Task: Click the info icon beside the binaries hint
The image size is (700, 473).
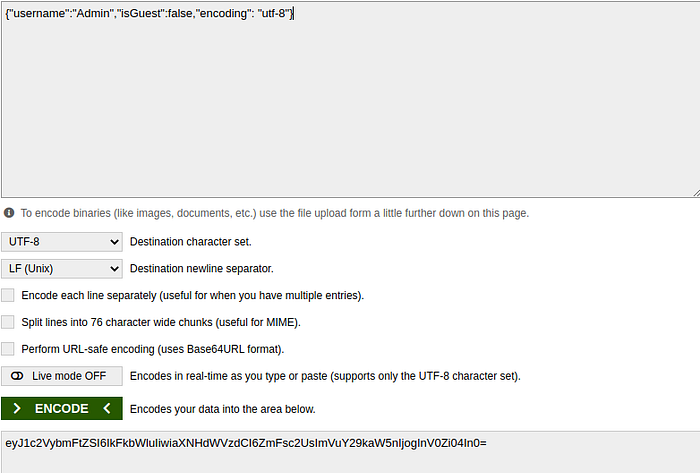Action: pos(9,213)
